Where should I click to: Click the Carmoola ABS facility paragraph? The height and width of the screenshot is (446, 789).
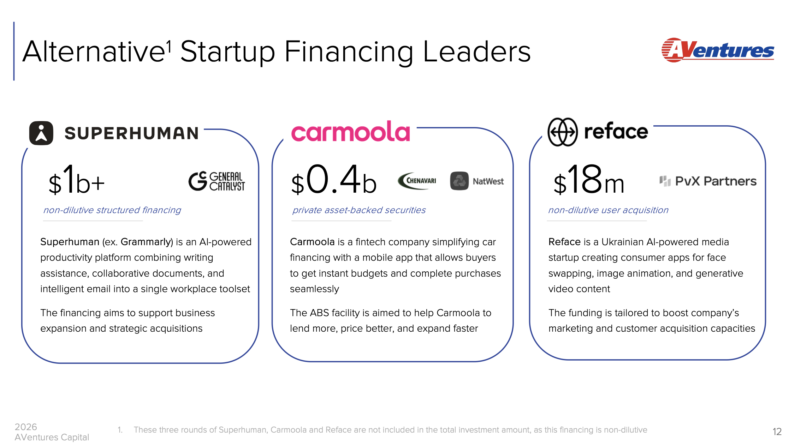[392, 320]
